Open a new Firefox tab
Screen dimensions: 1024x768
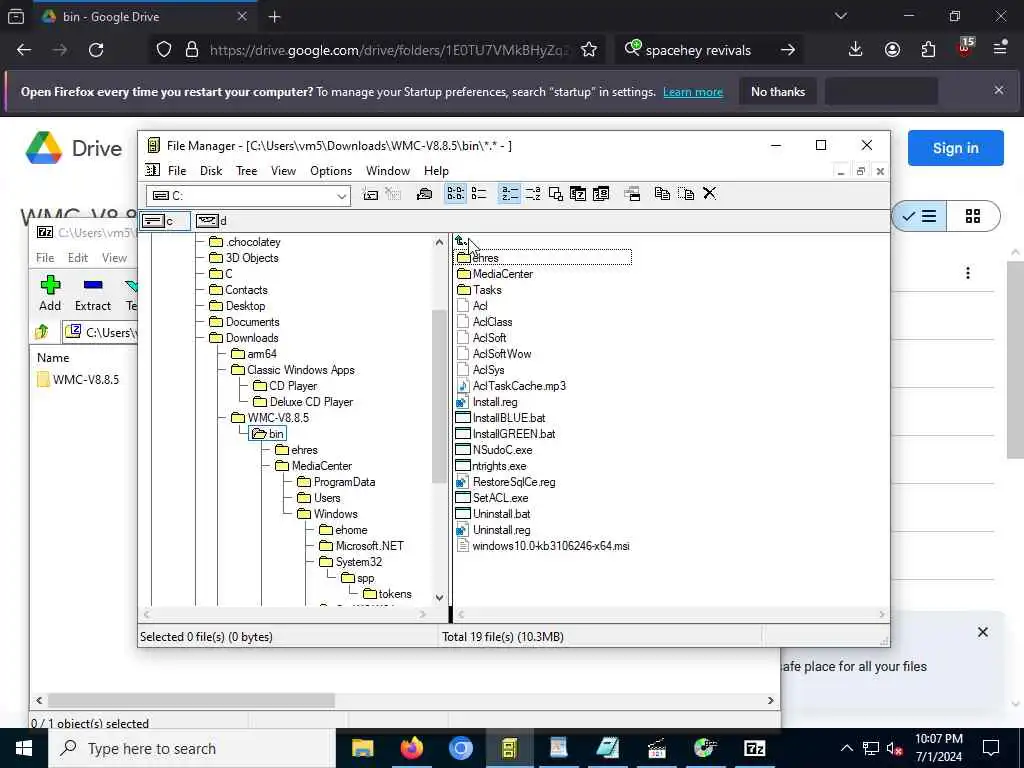point(274,17)
